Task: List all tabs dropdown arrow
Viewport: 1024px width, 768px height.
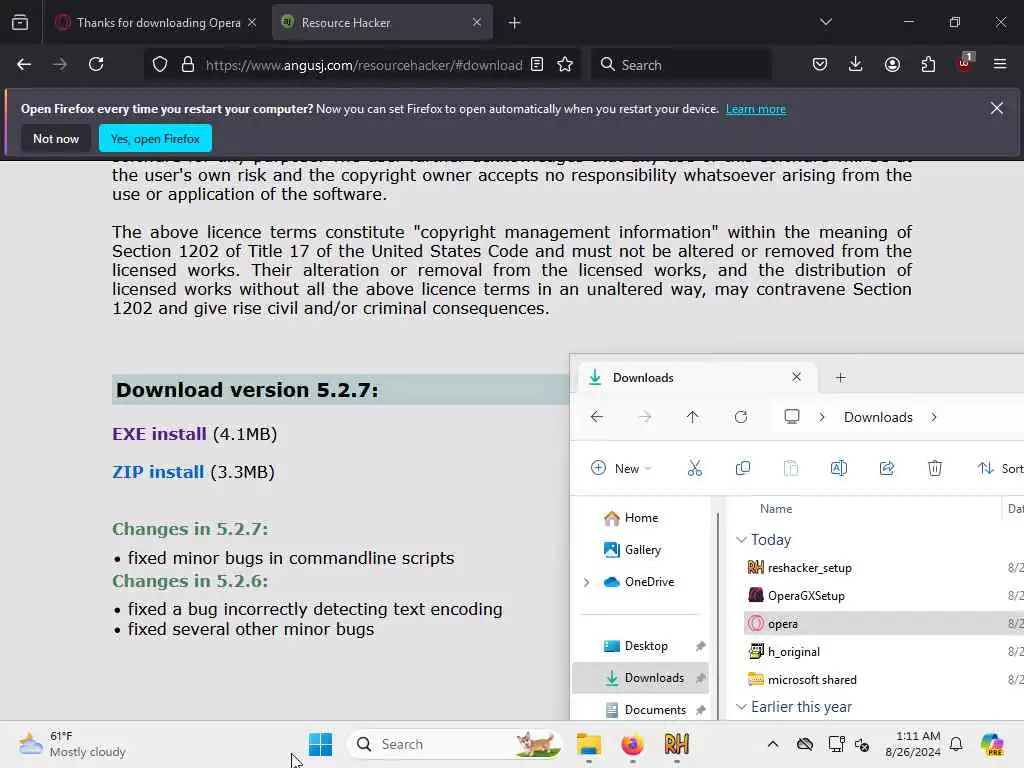Action: click(x=826, y=22)
